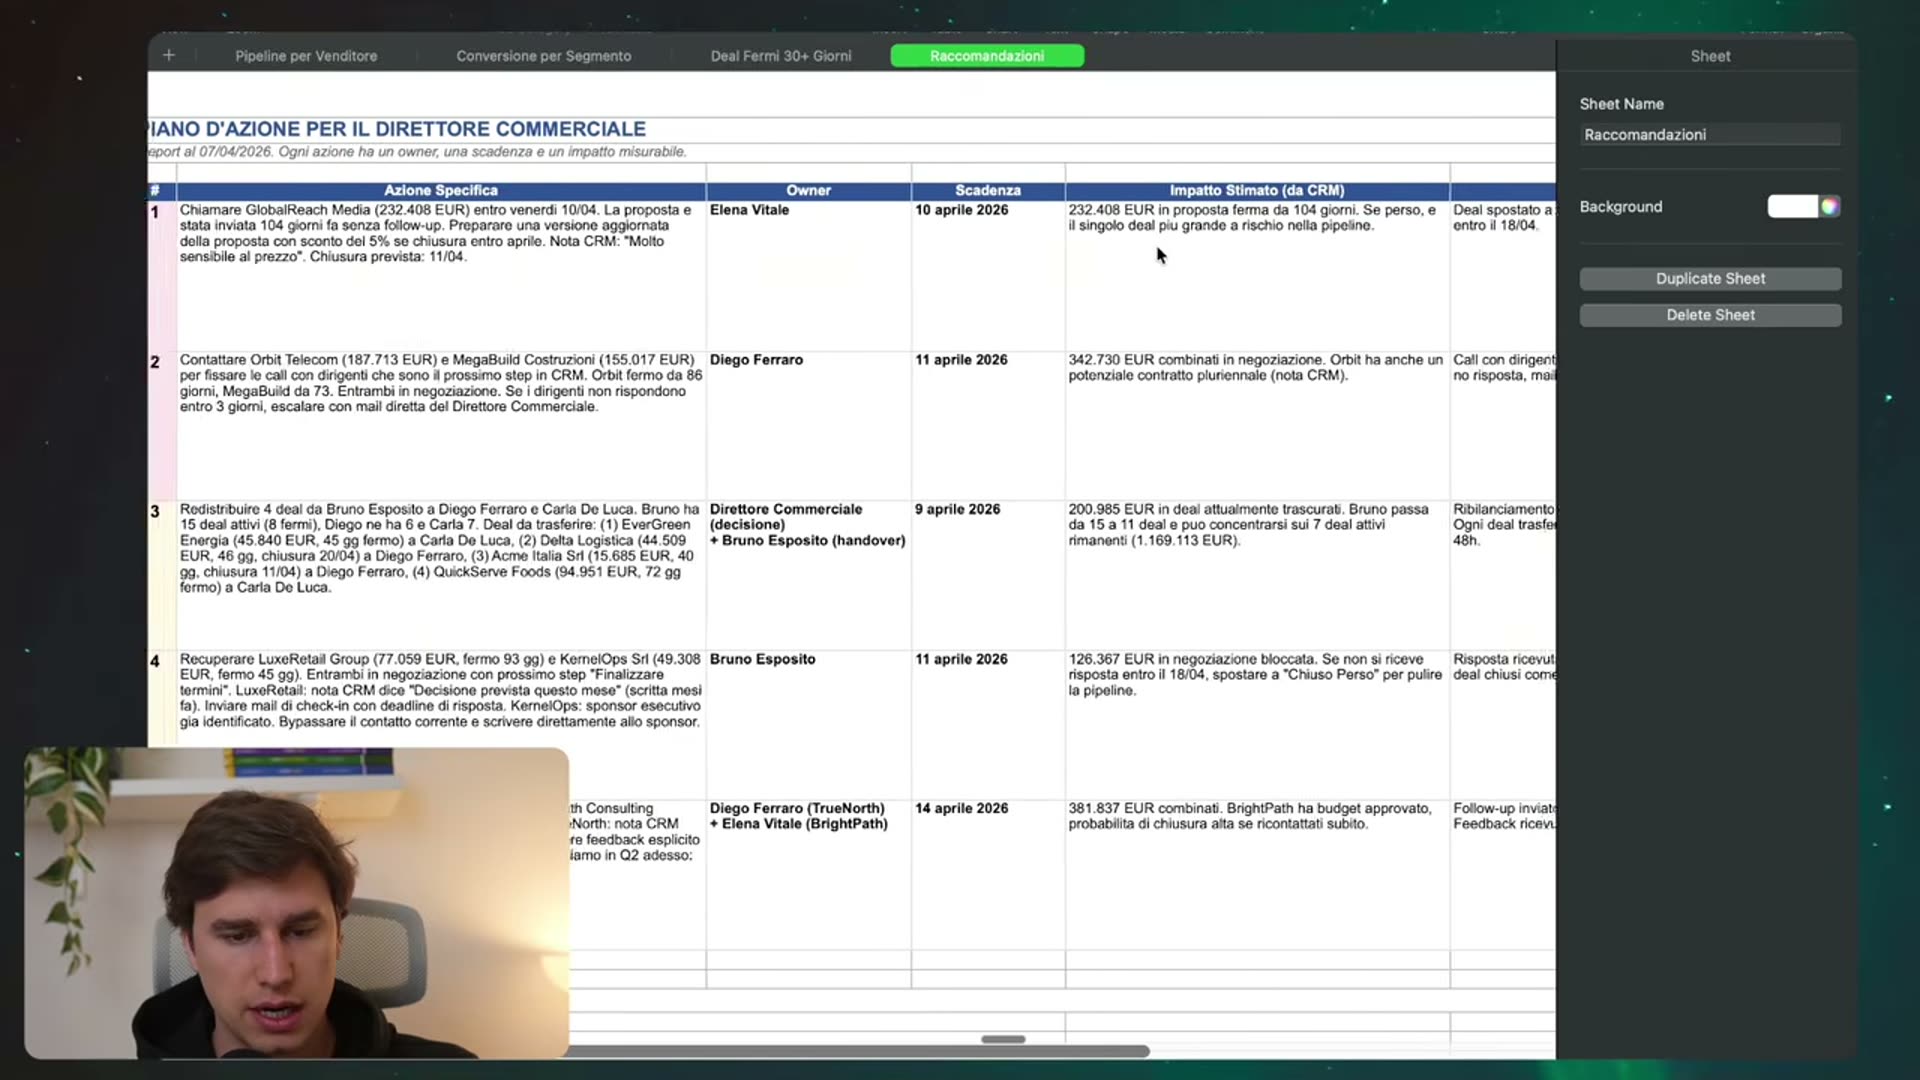Screen dimensions: 1920x1080
Task: Select the row number 2 cell
Action: coord(161,426)
